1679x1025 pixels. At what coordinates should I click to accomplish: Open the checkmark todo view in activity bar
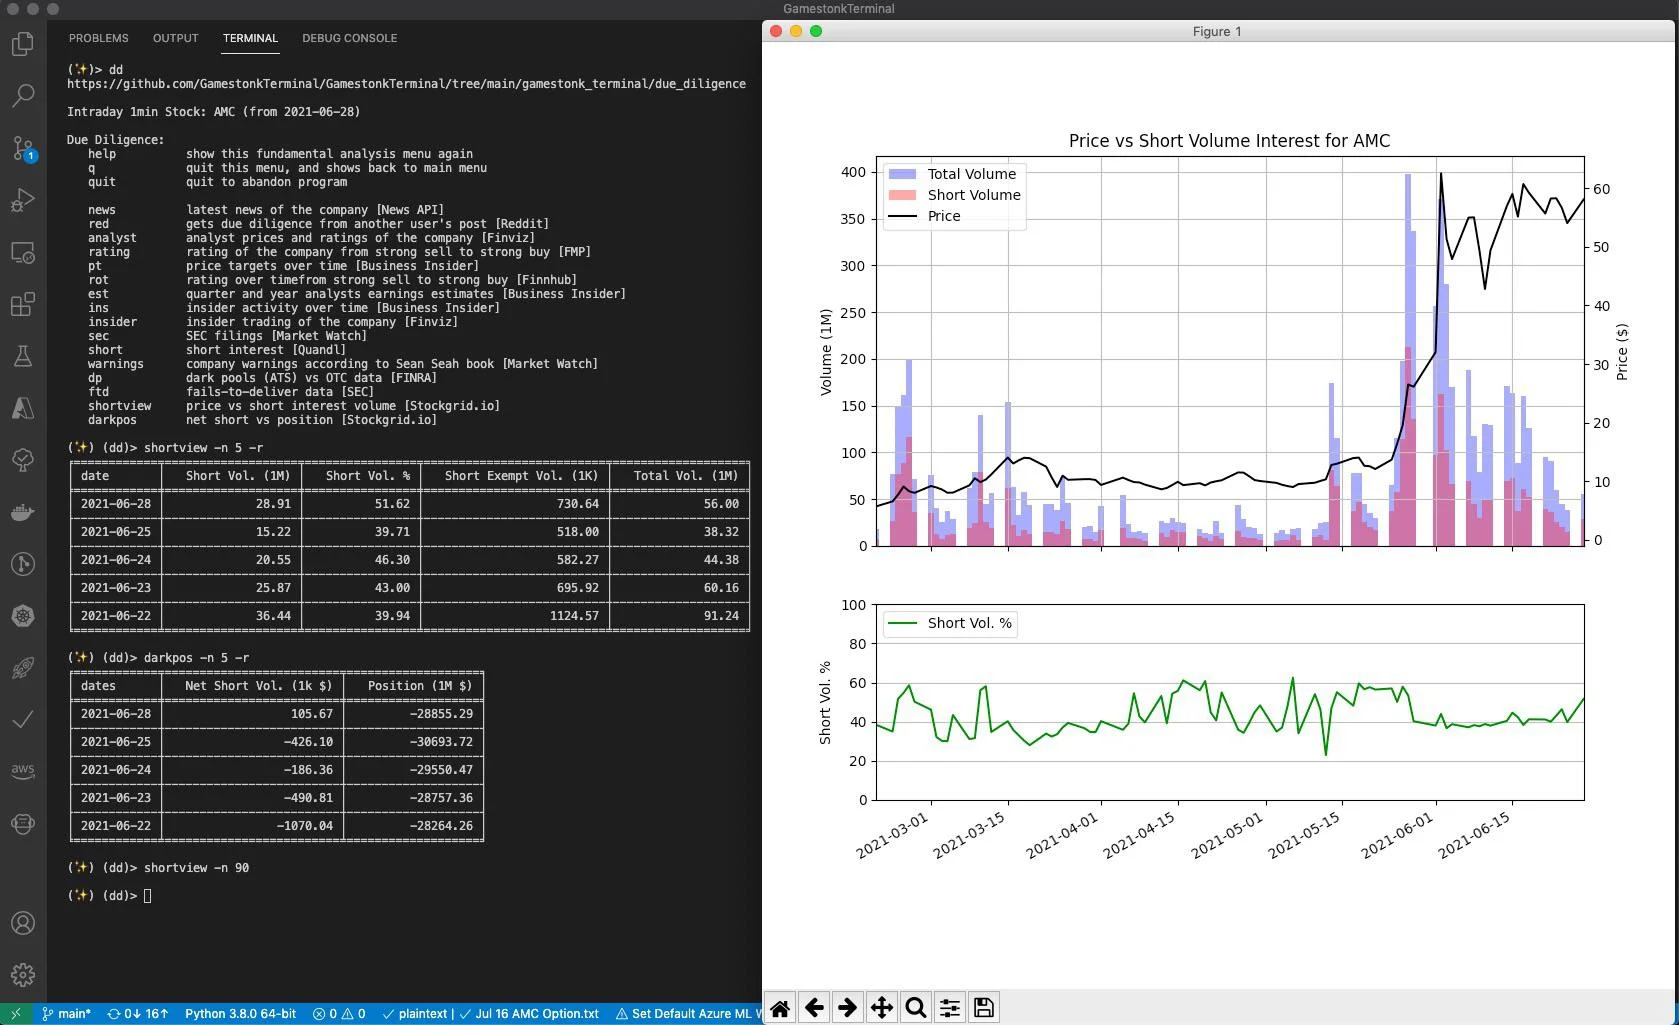(22, 719)
